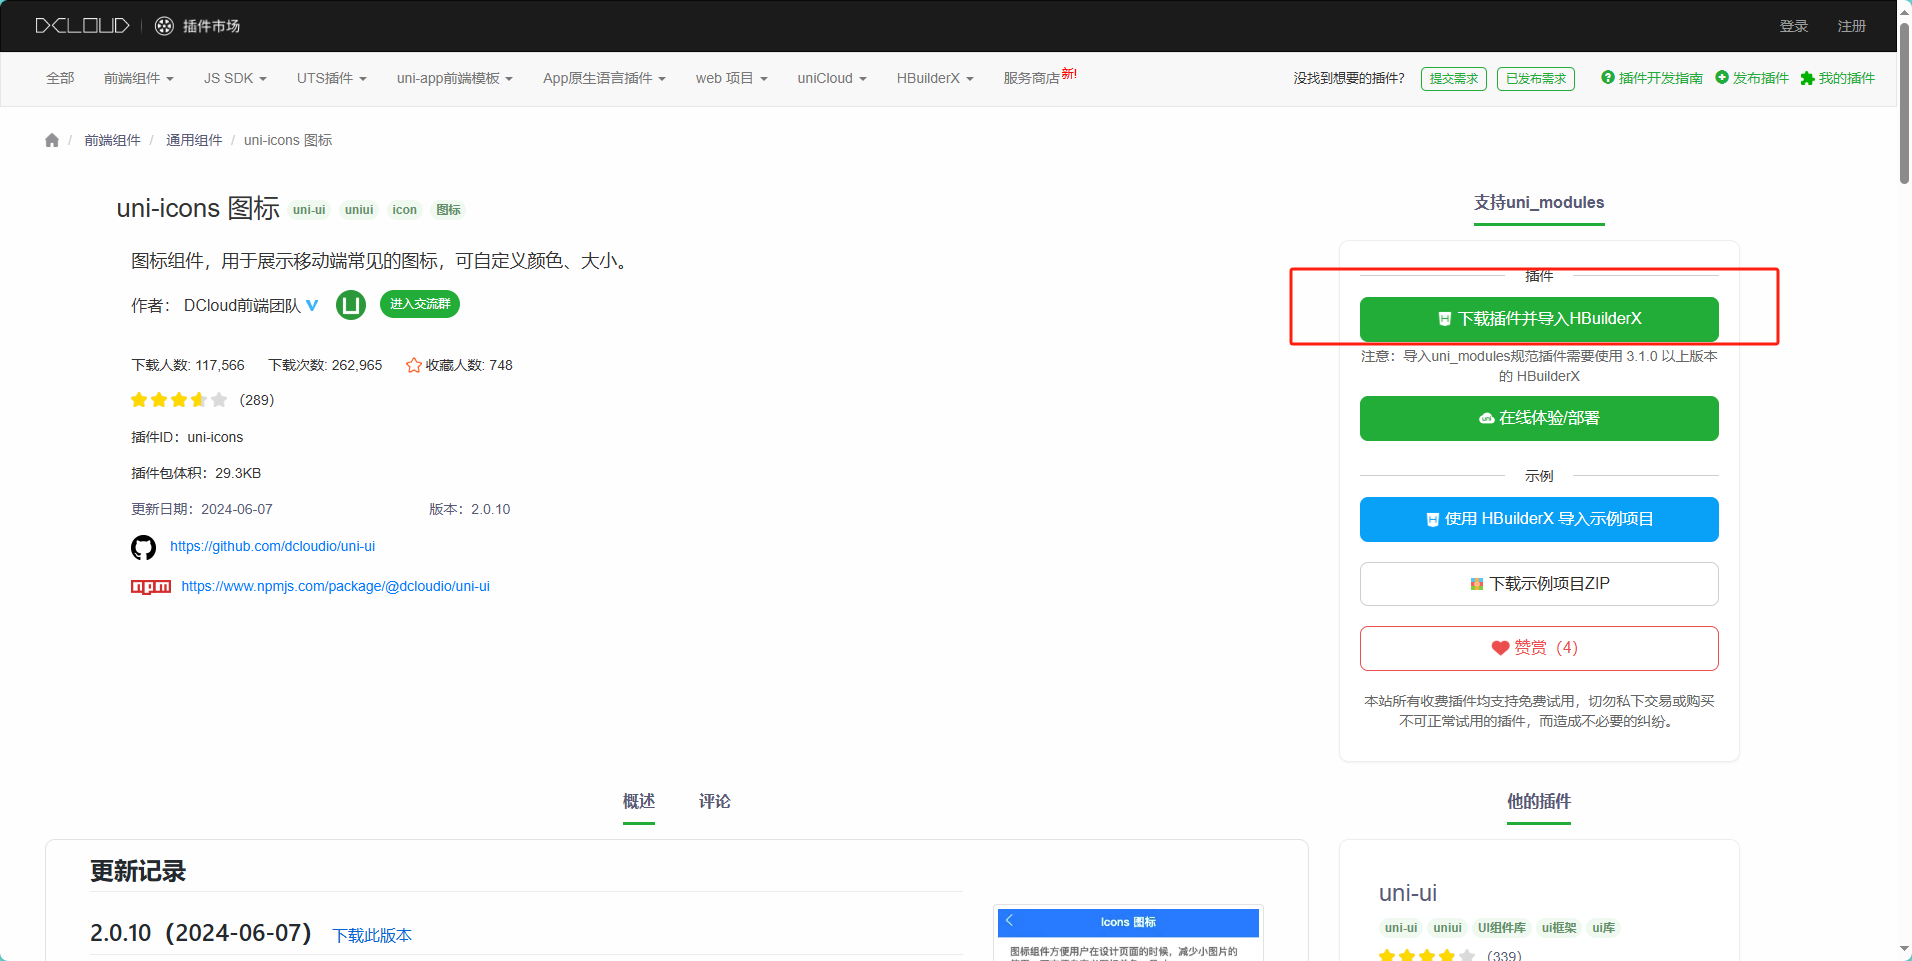
Task: Select 全部 in the category navbar
Action: pyautogui.click(x=60, y=78)
